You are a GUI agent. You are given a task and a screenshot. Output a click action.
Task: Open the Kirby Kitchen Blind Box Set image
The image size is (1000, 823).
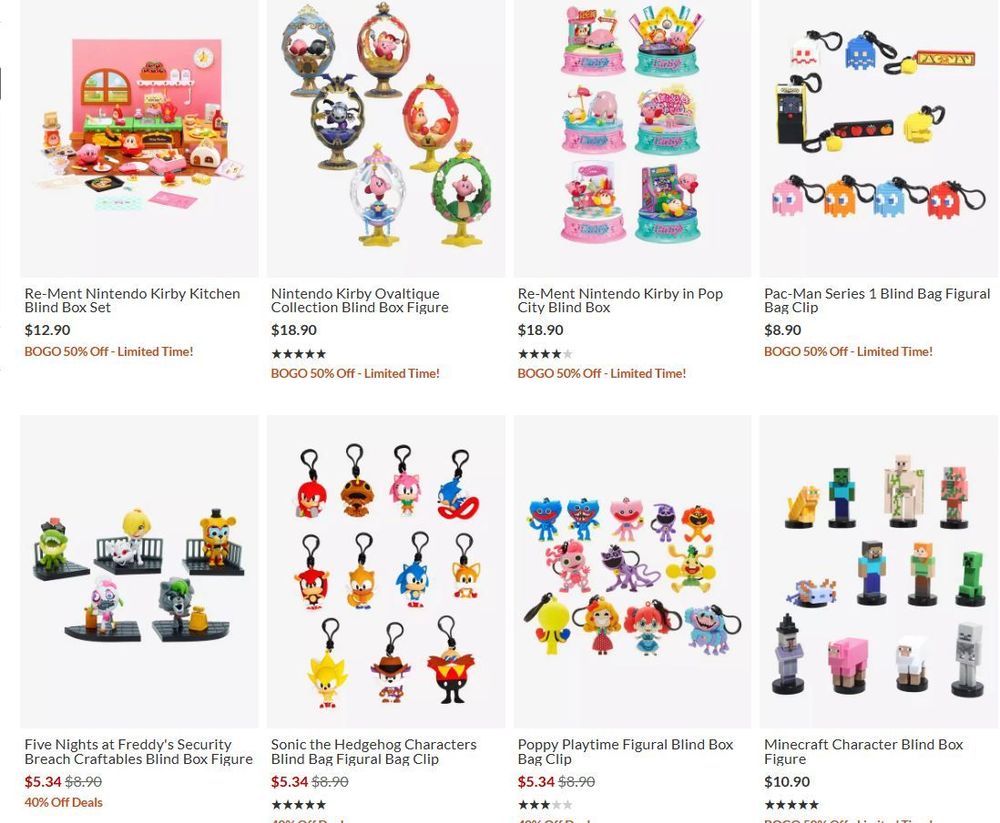pos(139,138)
